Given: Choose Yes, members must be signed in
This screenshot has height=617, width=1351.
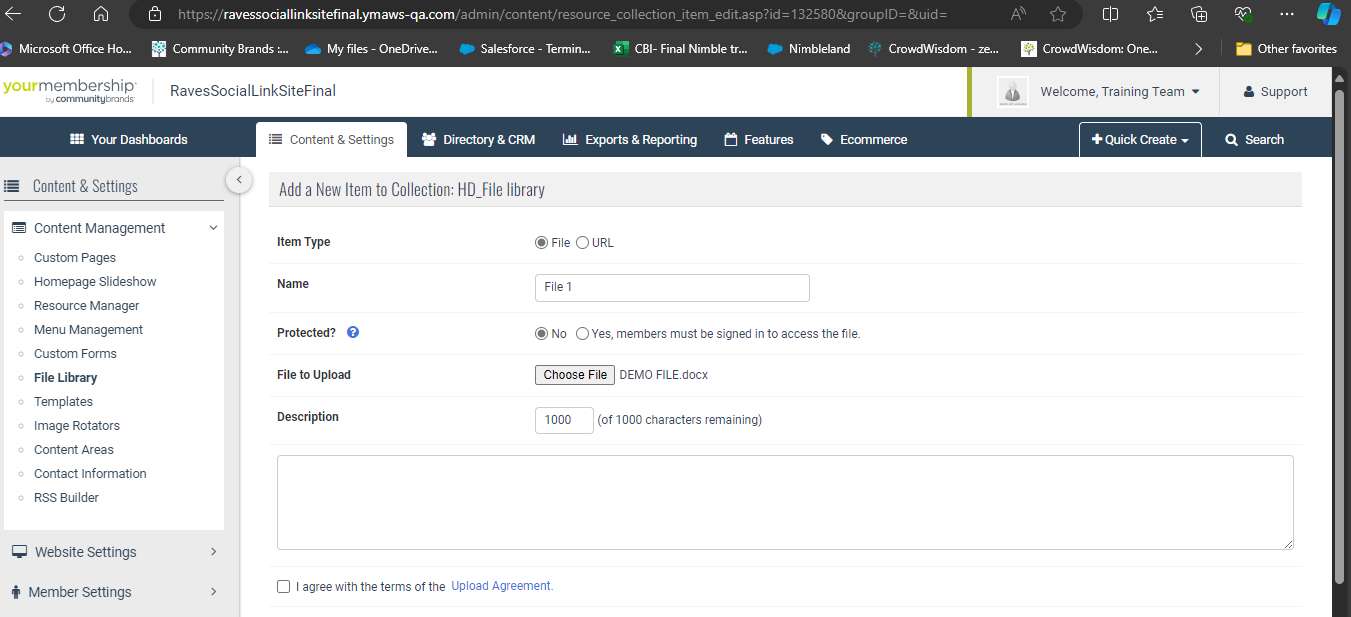Looking at the screenshot, I should click(x=582, y=334).
